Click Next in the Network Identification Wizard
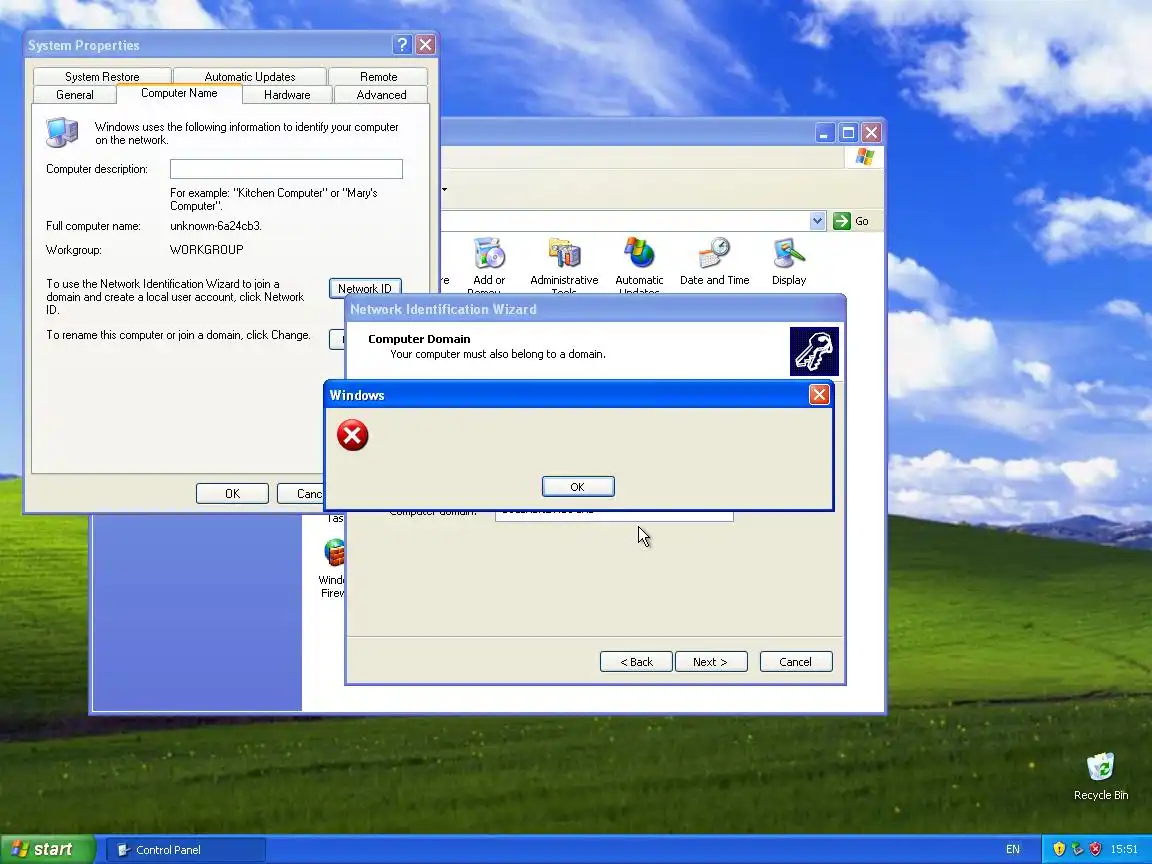Image resolution: width=1152 pixels, height=864 pixels. point(710,661)
